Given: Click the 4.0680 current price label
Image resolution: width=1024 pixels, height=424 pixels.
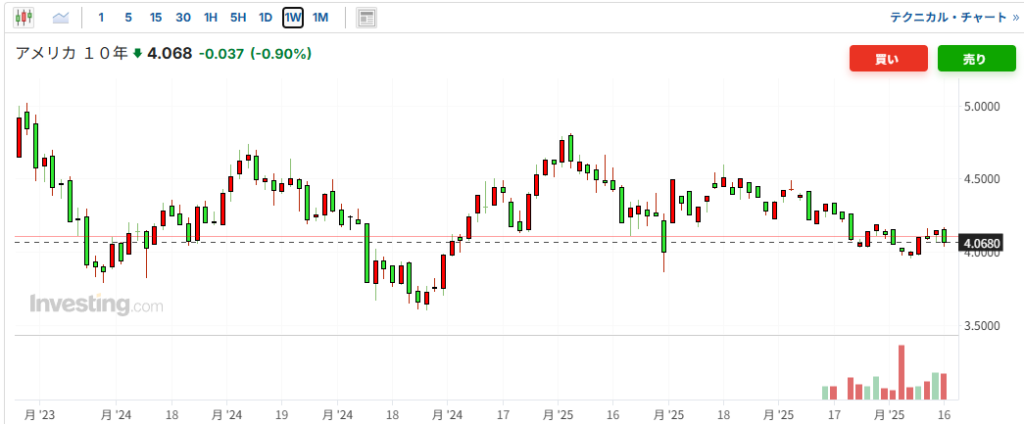Looking at the screenshot, I should 980,243.
